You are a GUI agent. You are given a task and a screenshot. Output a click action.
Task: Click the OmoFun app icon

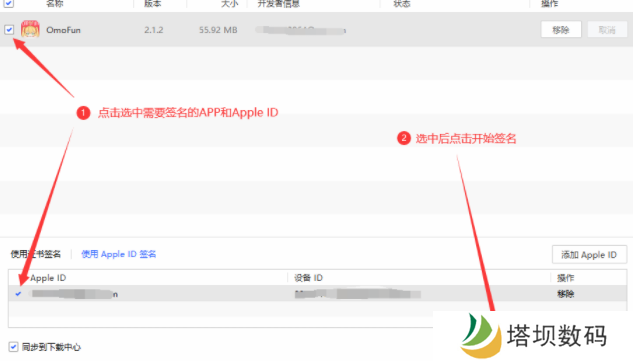30,29
